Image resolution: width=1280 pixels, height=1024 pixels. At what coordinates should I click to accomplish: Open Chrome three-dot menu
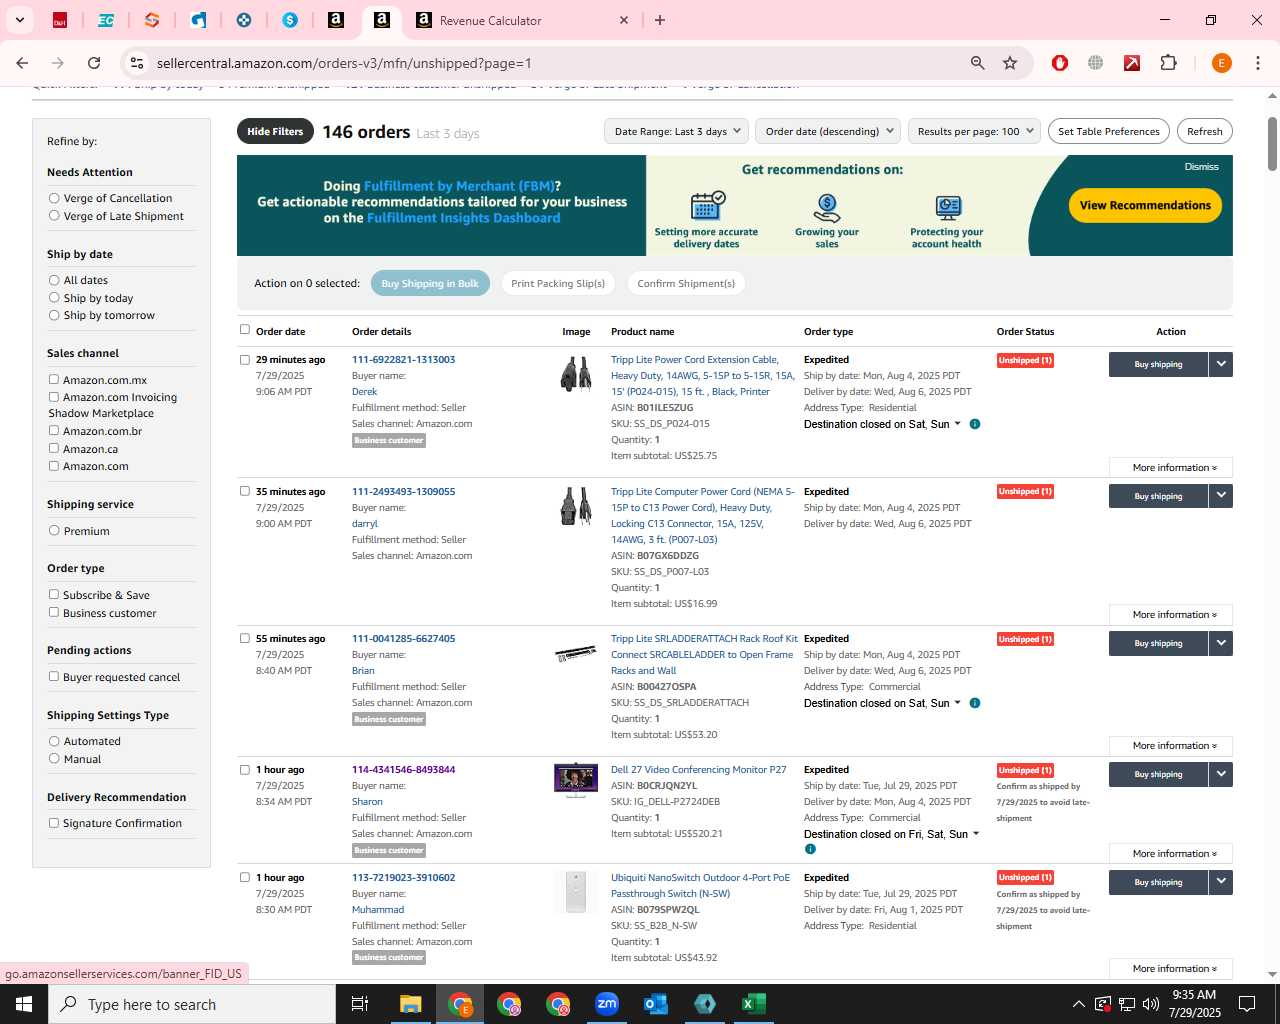[1257, 63]
